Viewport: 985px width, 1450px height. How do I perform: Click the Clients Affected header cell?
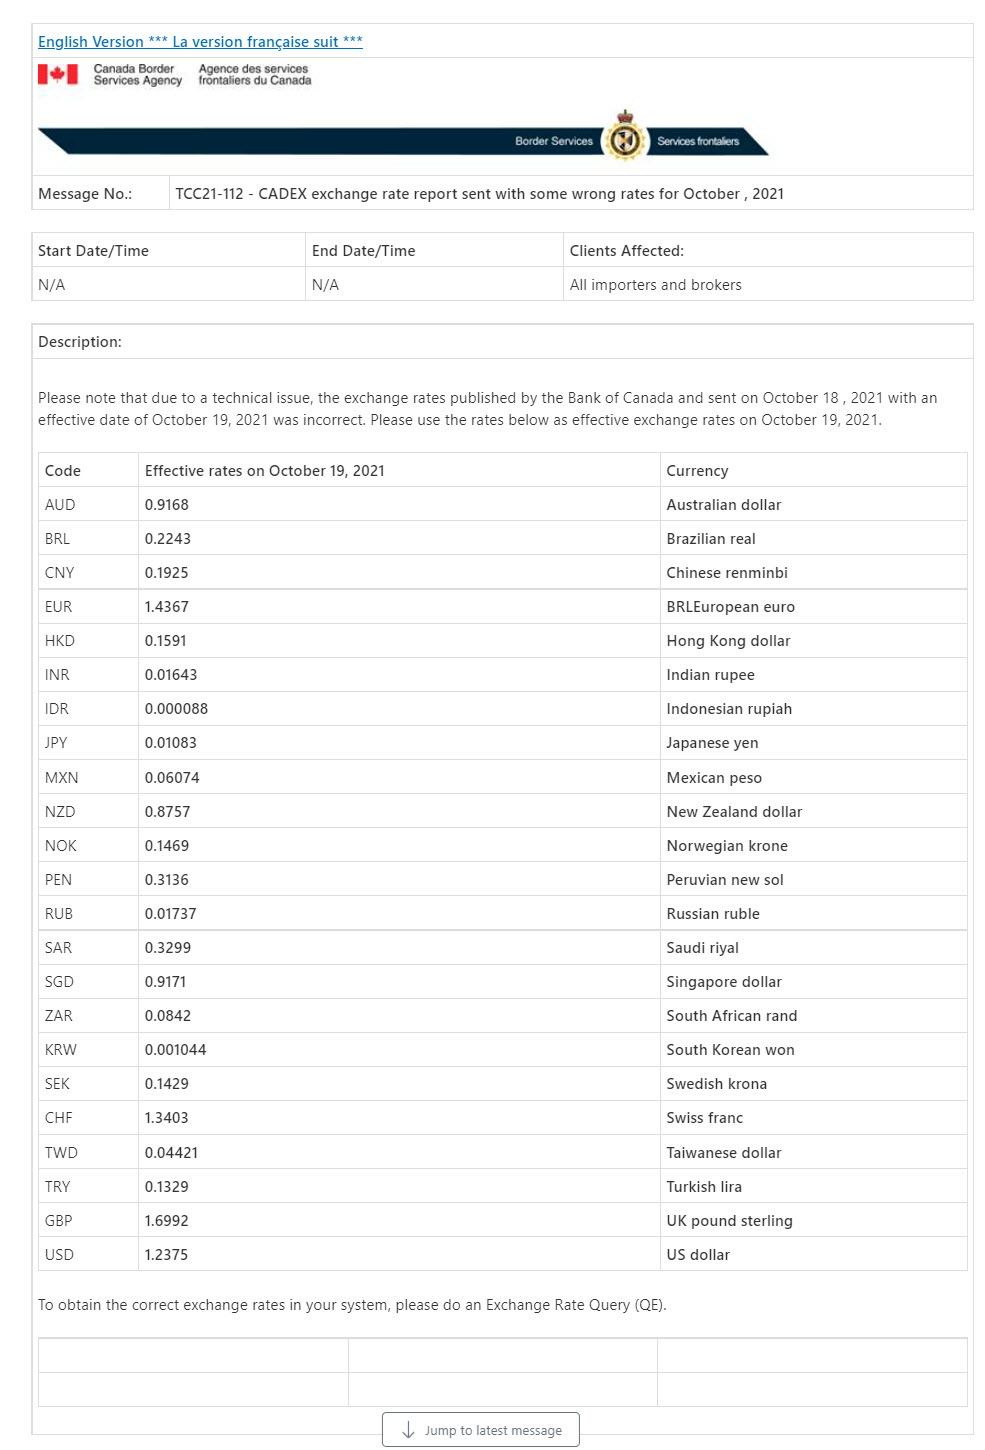pyautogui.click(x=768, y=250)
